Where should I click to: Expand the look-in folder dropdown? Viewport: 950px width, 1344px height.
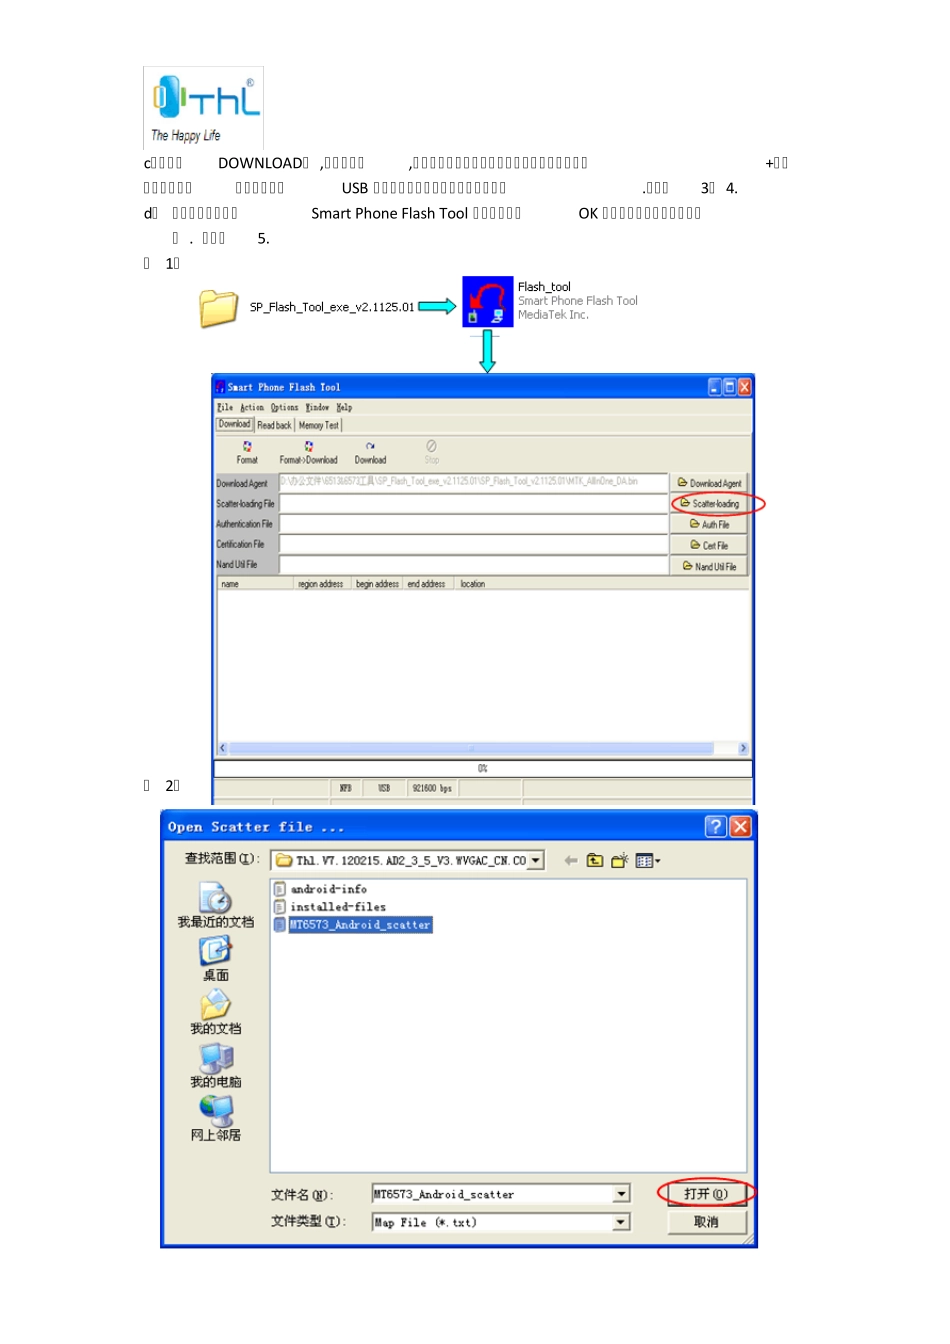pos(536,860)
